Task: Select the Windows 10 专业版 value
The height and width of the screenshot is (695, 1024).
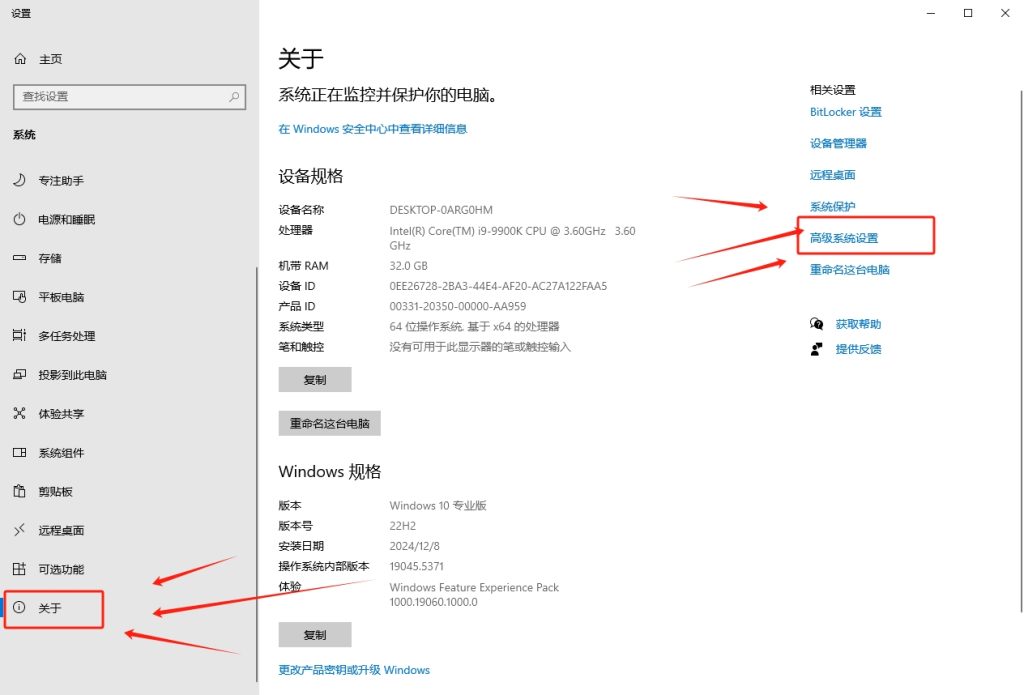Action: [438, 506]
